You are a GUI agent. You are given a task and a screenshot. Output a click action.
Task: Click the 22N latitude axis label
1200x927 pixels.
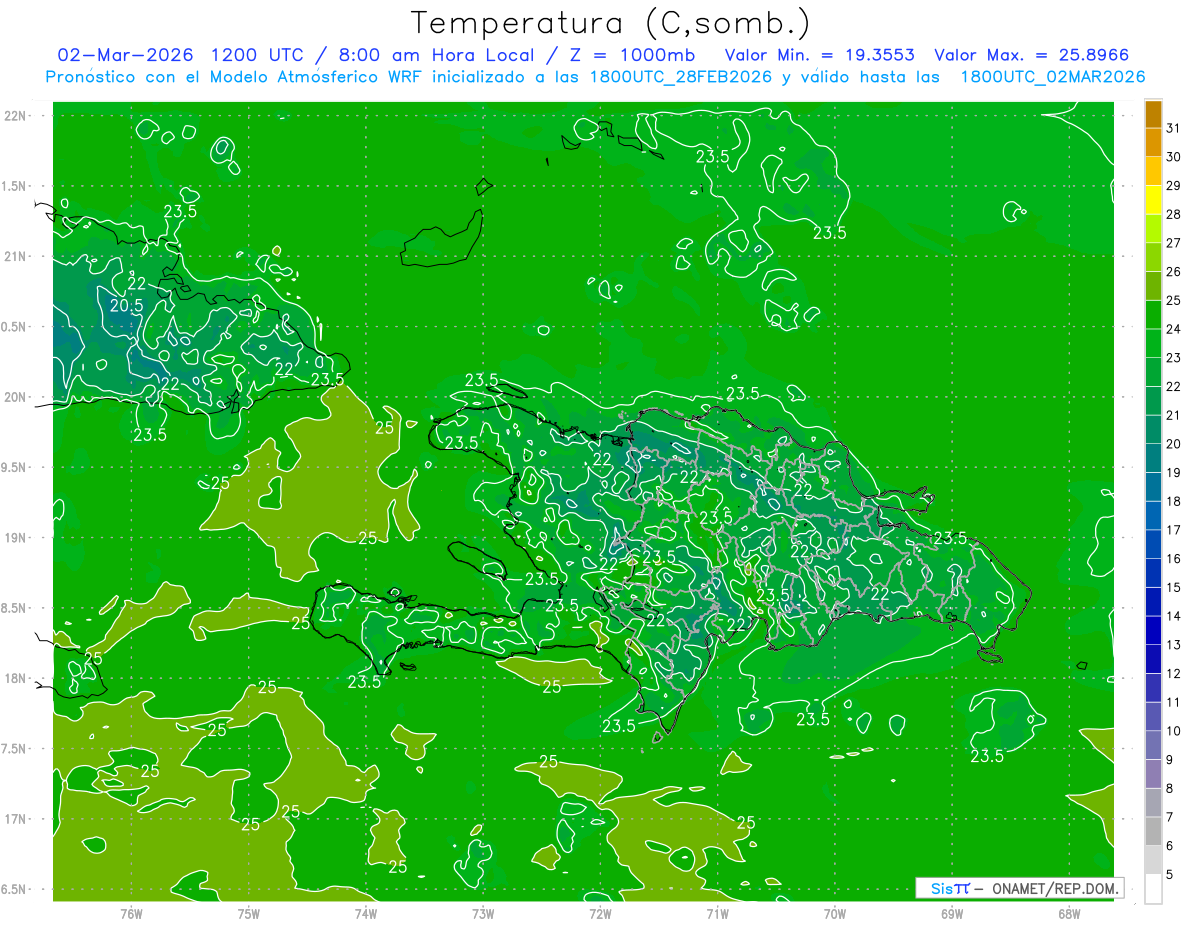(16, 116)
